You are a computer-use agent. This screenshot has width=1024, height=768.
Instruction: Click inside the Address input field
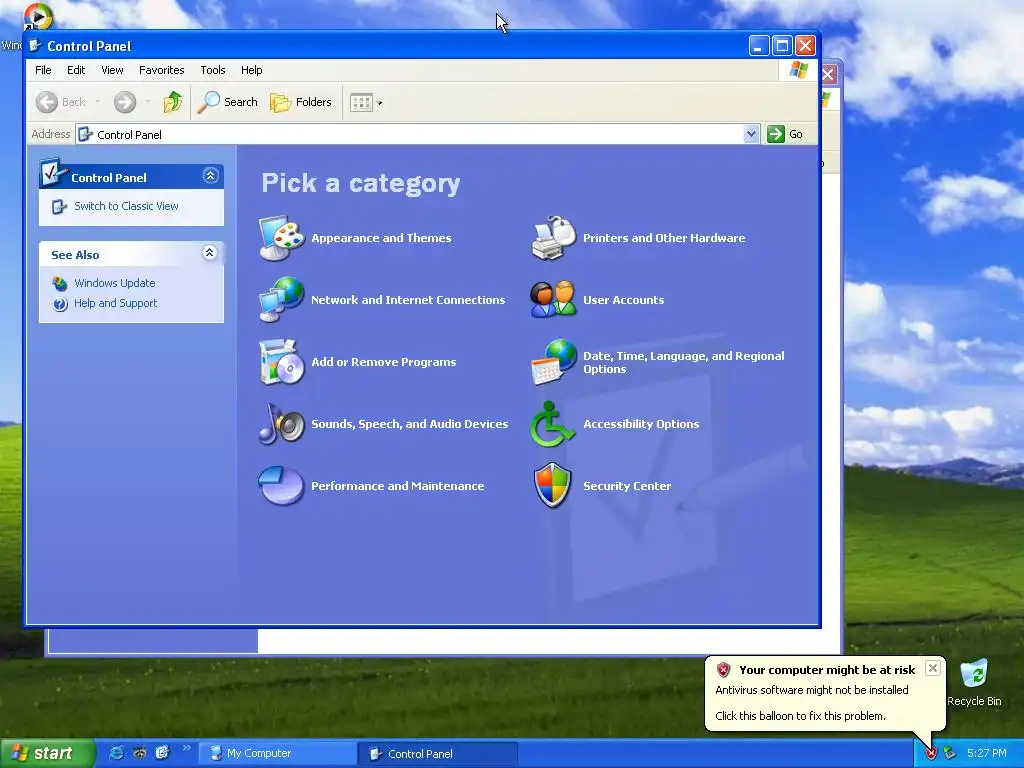point(418,134)
